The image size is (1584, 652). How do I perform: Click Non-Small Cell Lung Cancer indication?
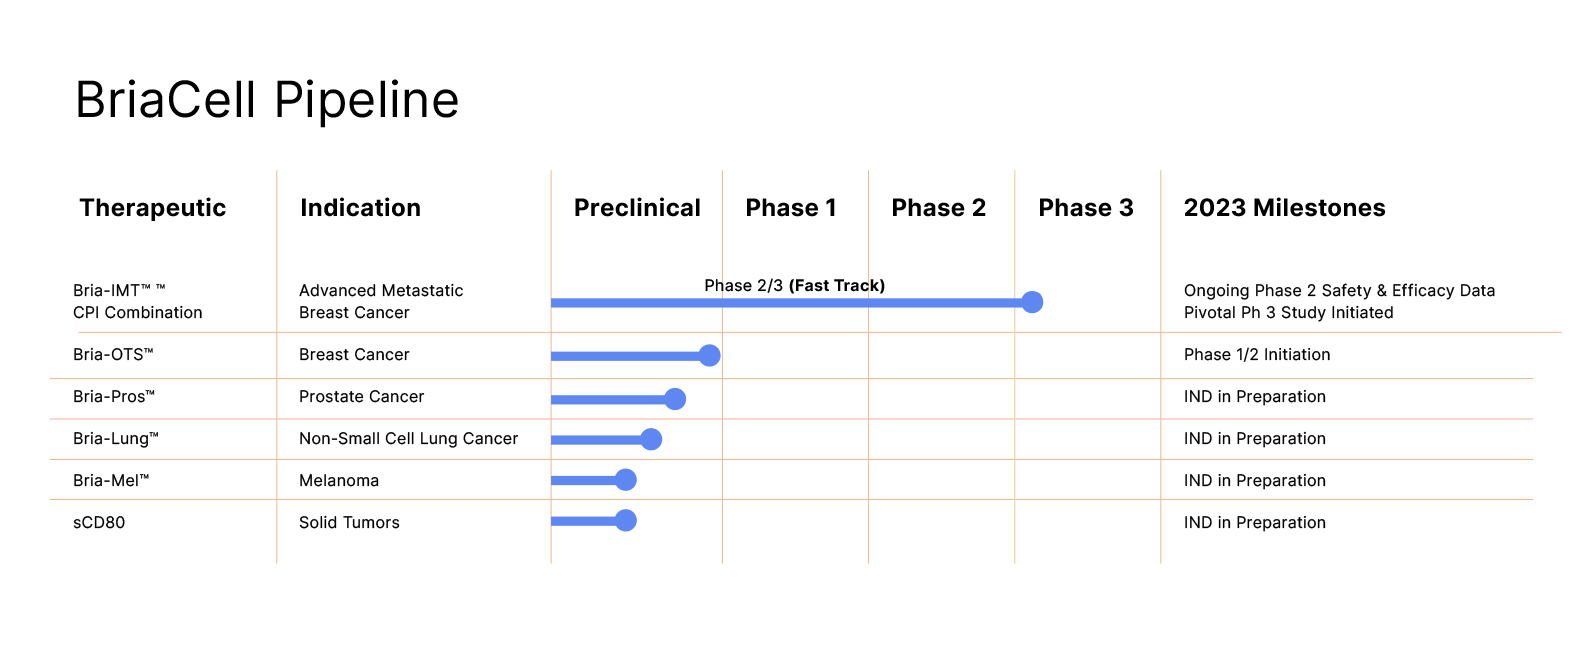(408, 438)
